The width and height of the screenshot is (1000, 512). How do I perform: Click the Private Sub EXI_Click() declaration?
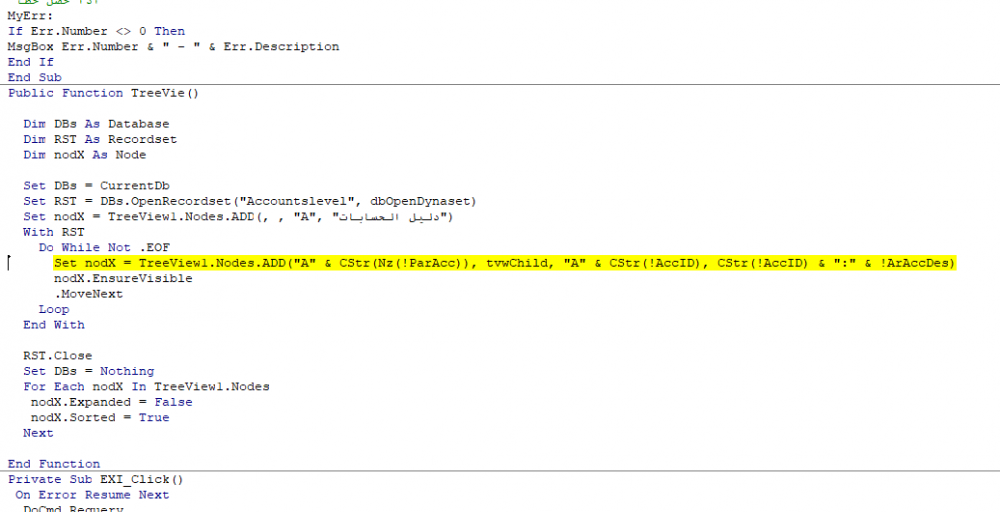coord(96,479)
